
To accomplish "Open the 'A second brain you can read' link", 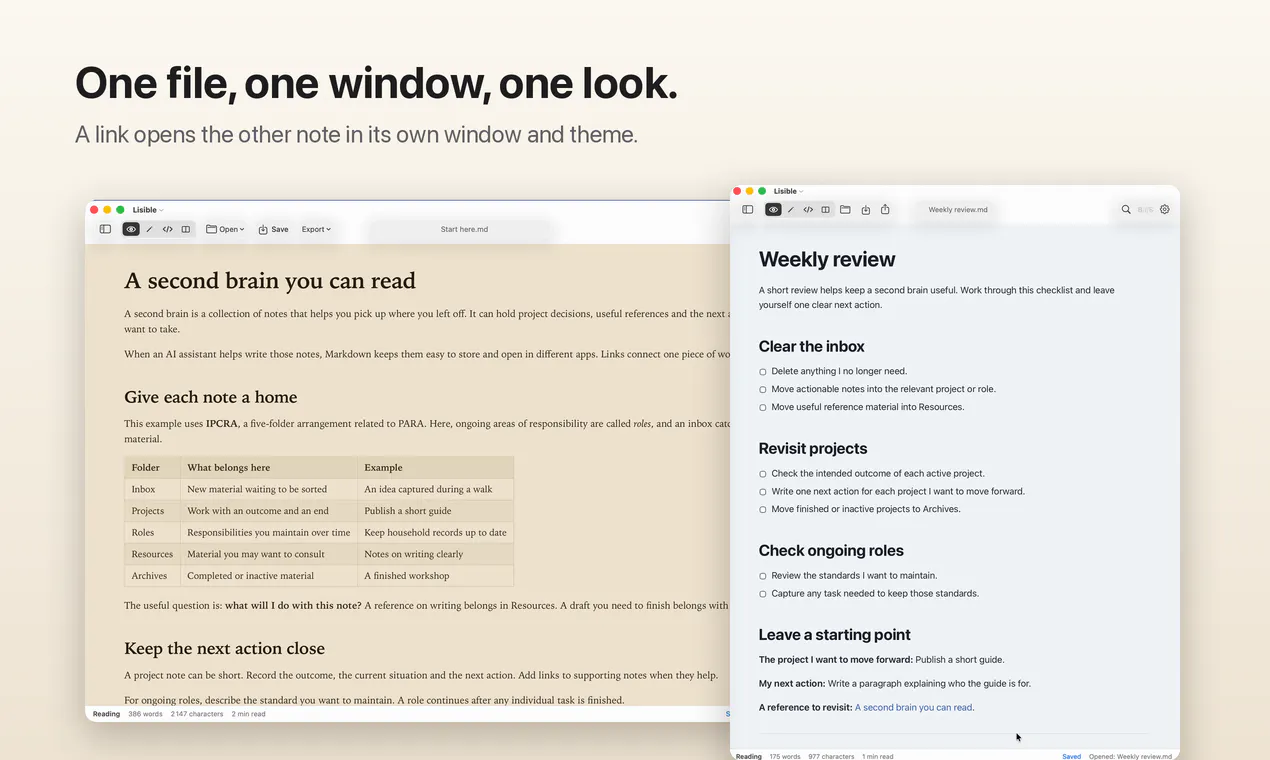I will coord(914,708).
